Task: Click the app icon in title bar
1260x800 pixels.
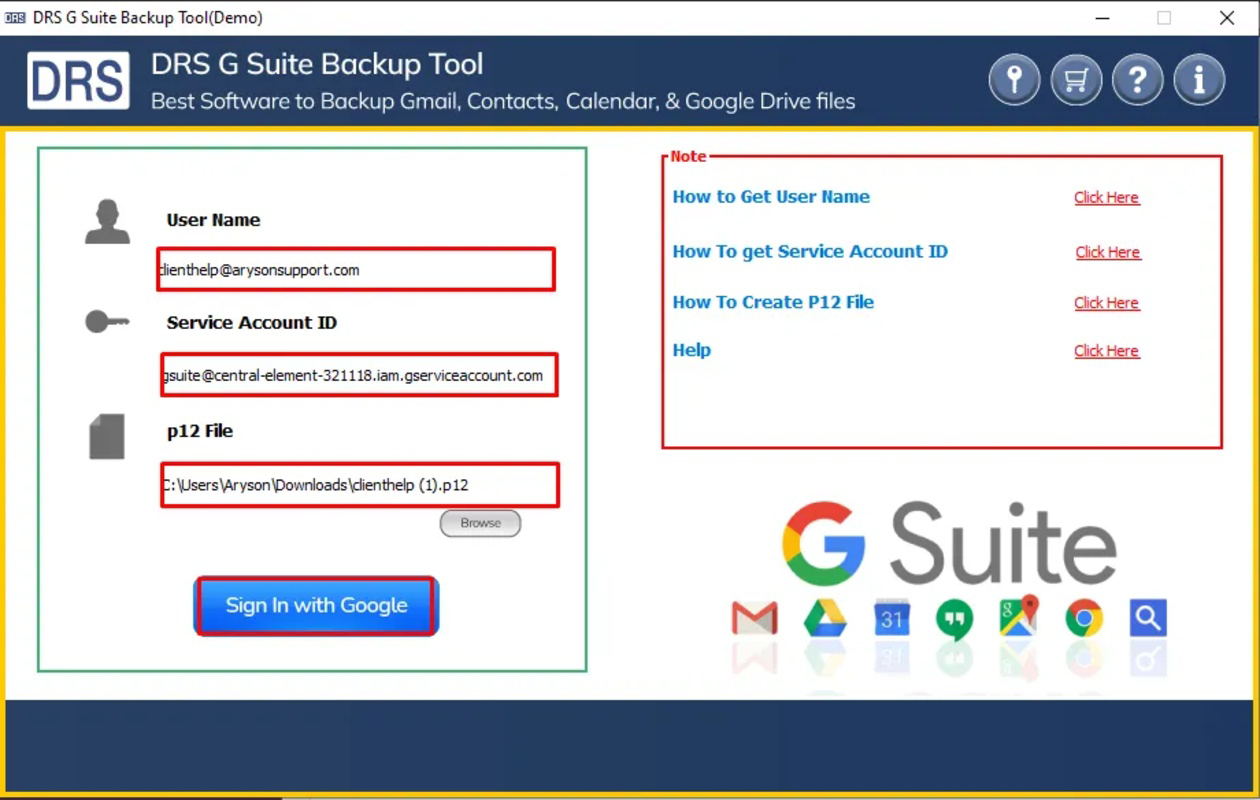Action: click(x=15, y=18)
